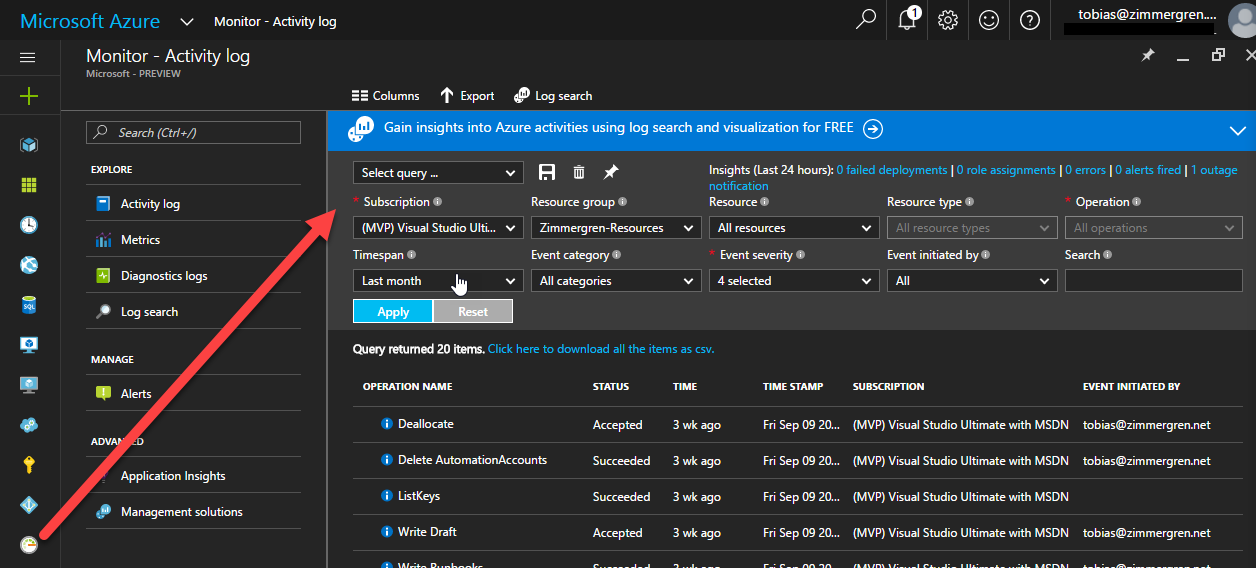This screenshot has width=1256, height=568.
Task: Open Metrics in the menu
Action: click(194, 240)
